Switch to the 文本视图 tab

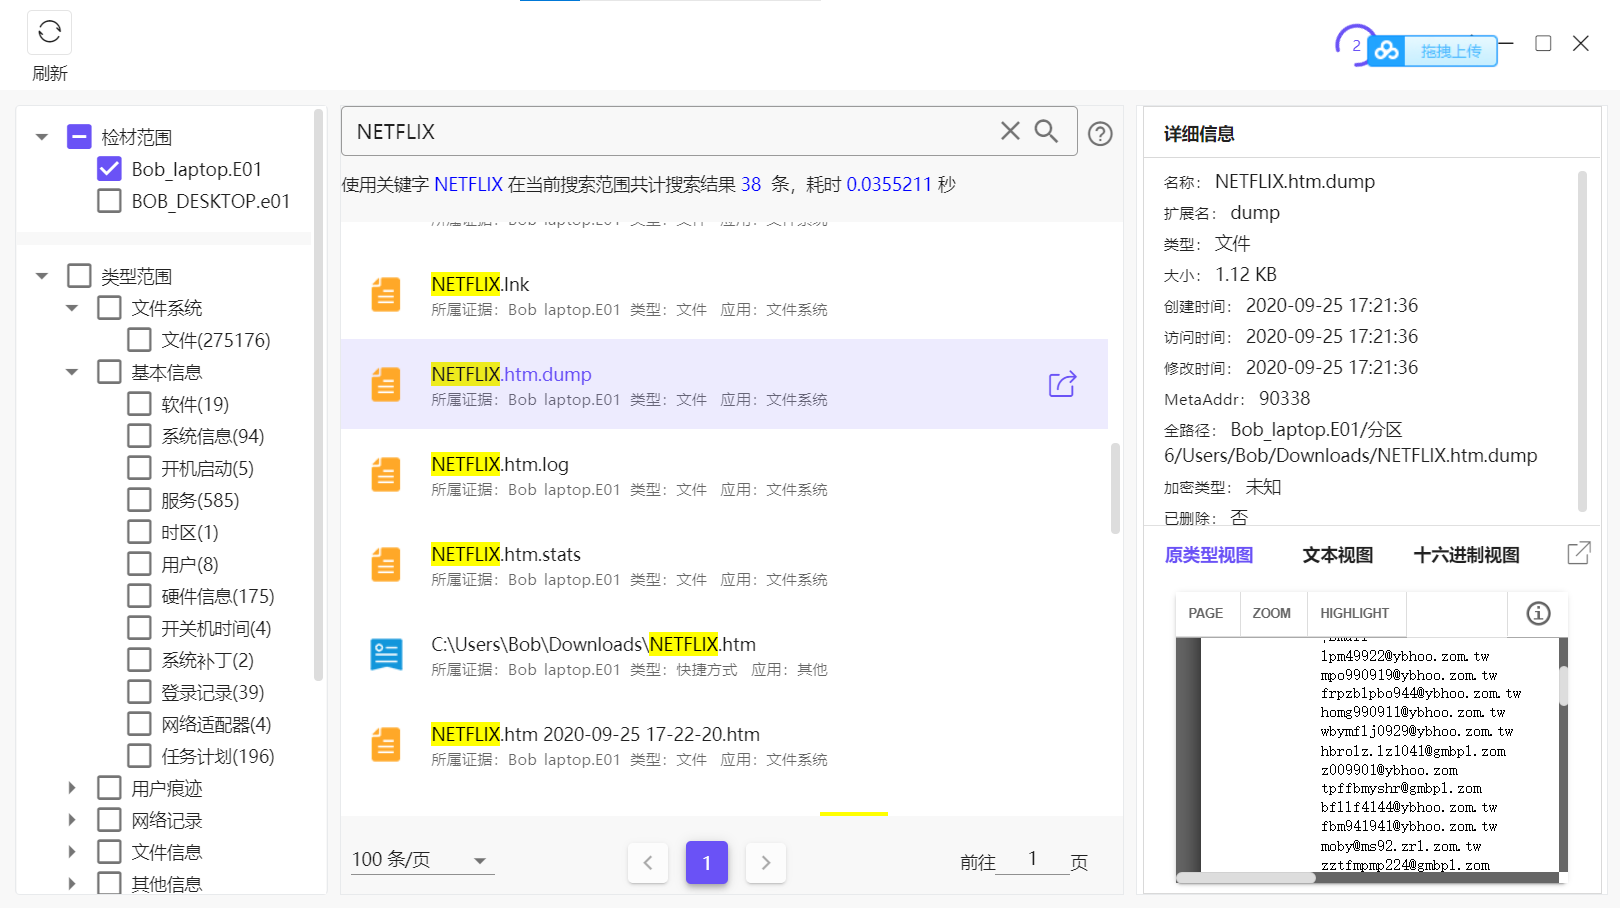pyautogui.click(x=1337, y=555)
